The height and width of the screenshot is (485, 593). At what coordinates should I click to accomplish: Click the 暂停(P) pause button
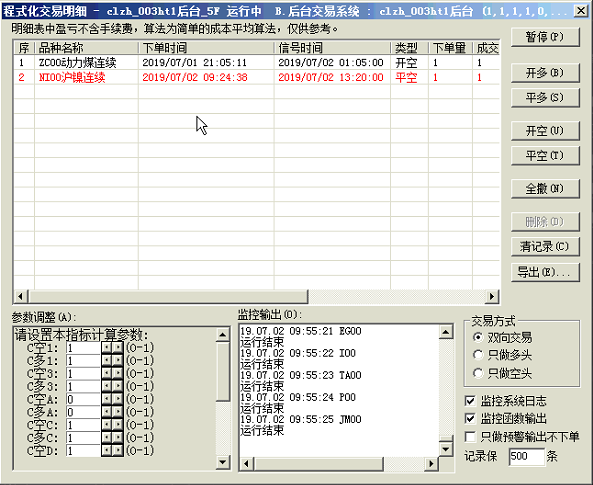pos(545,37)
